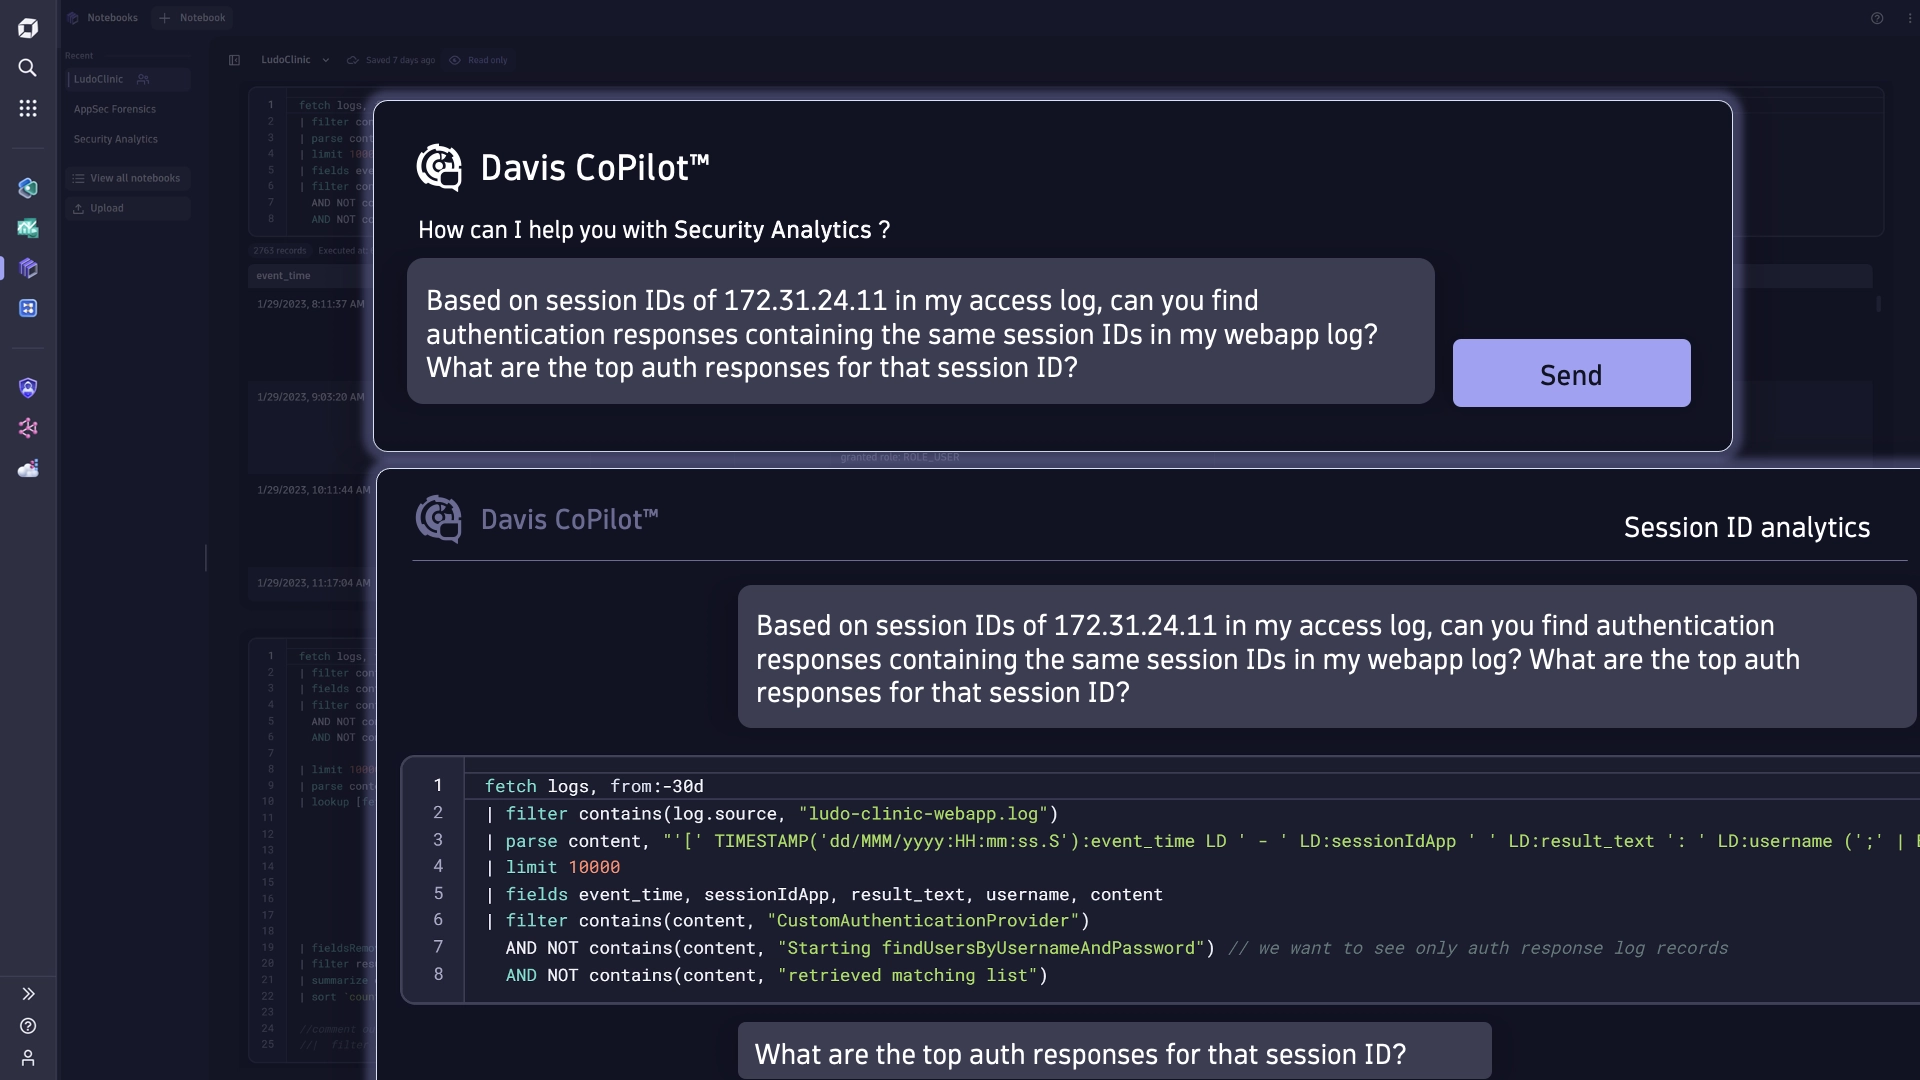Select AppSec Forensics notebook
The width and height of the screenshot is (1920, 1080).
click(115, 109)
